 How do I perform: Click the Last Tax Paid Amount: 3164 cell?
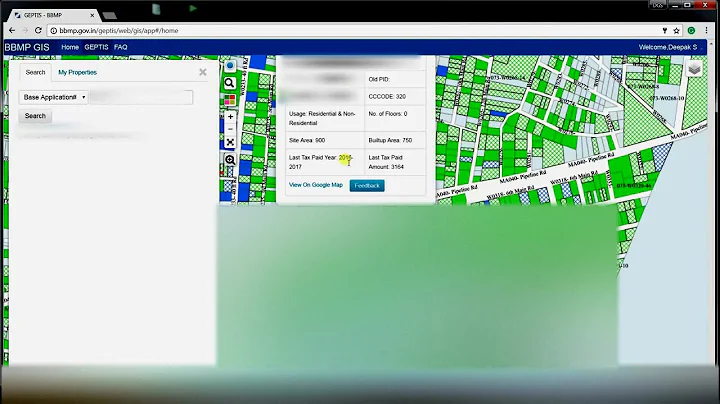(x=395, y=162)
